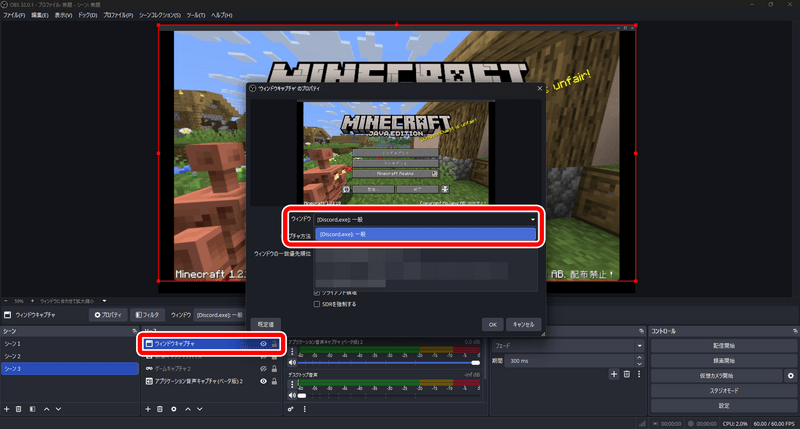The width and height of the screenshot is (800, 429).
Task: Start recording with 録画開始
Action: pyautogui.click(x=723, y=361)
